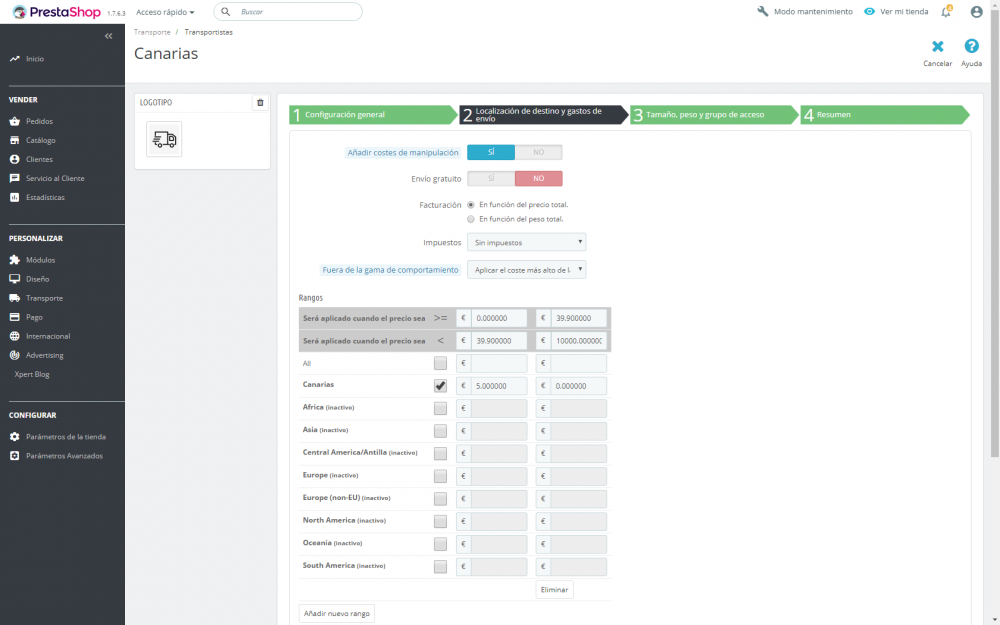The width and height of the screenshot is (1000, 625).
Task: Click the carrier truck logo thumbnail
Action: [x=164, y=139]
